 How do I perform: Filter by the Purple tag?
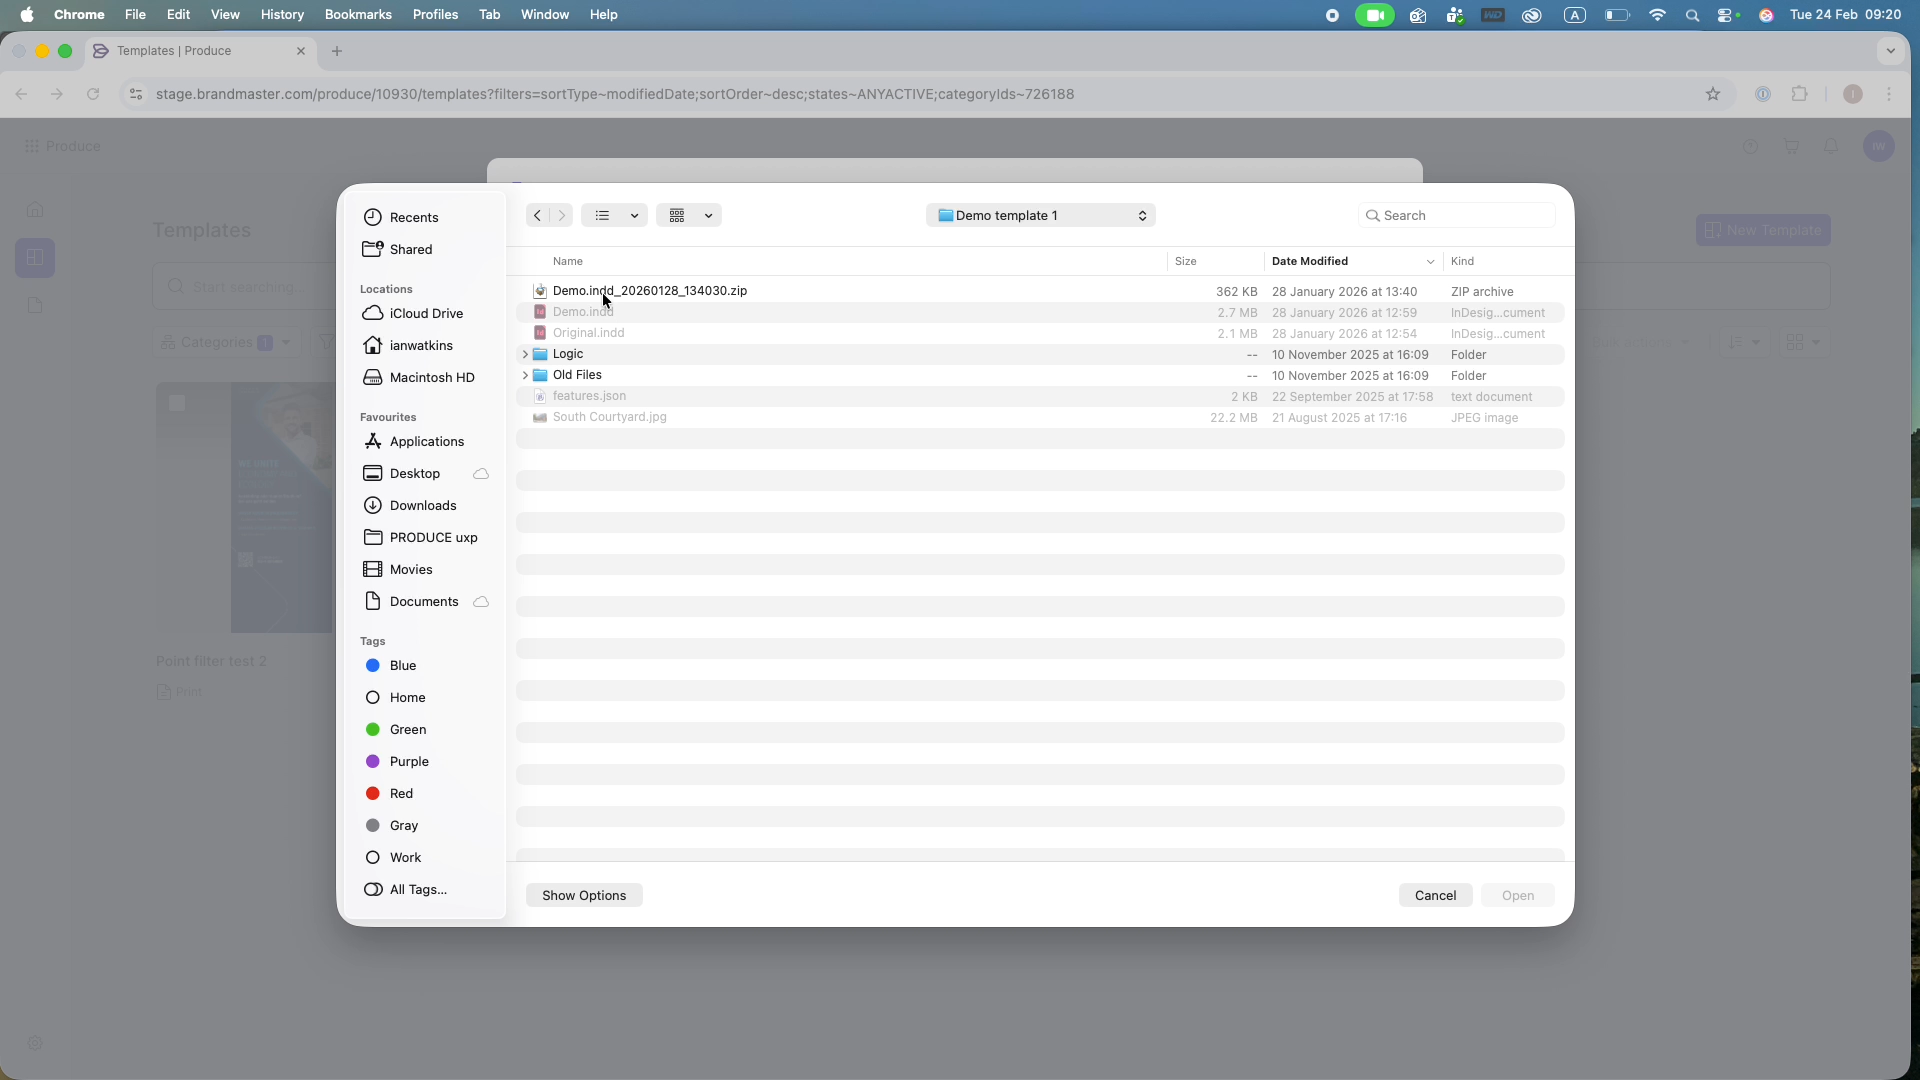tap(397, 761)
